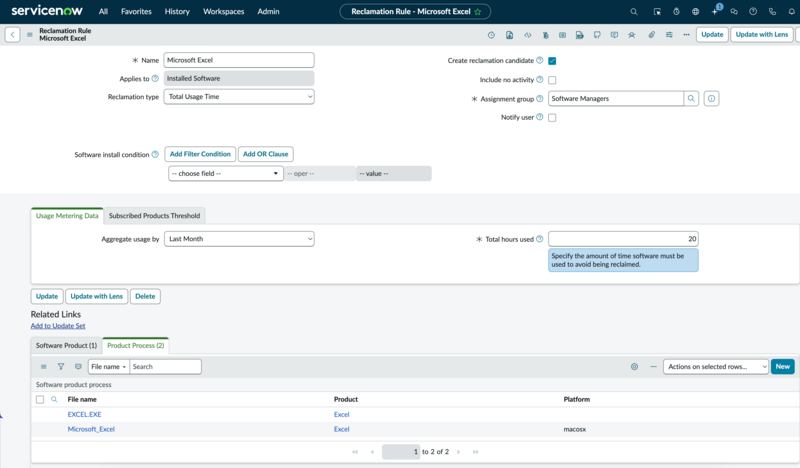Go back using the left chevron button
This screenshot has width=800, height=468.
point(12,35)
